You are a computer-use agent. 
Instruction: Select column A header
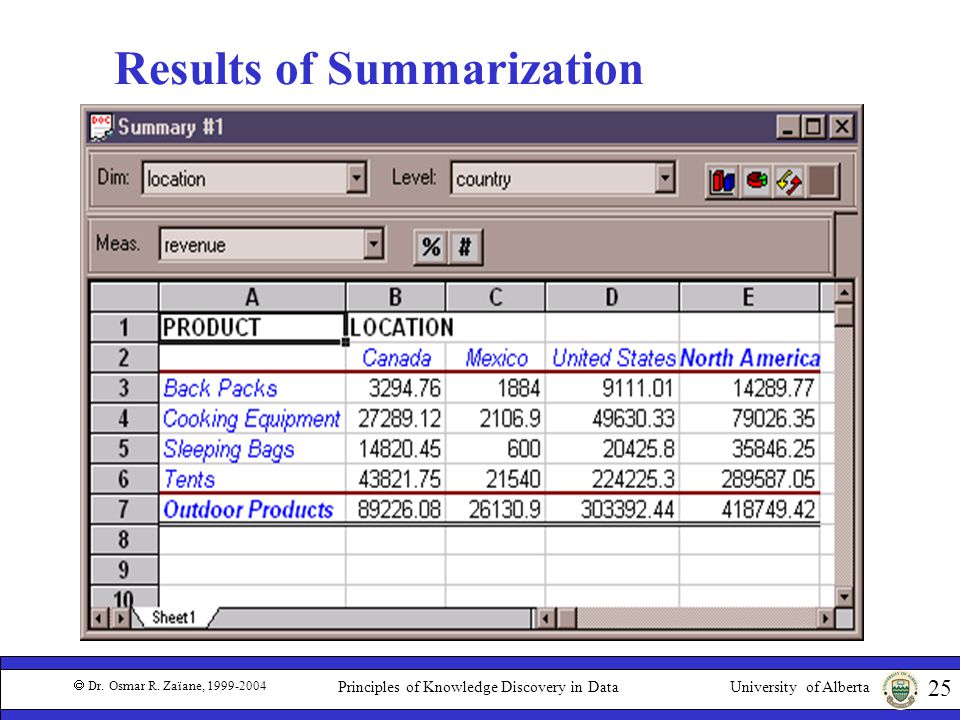[252, 298]
